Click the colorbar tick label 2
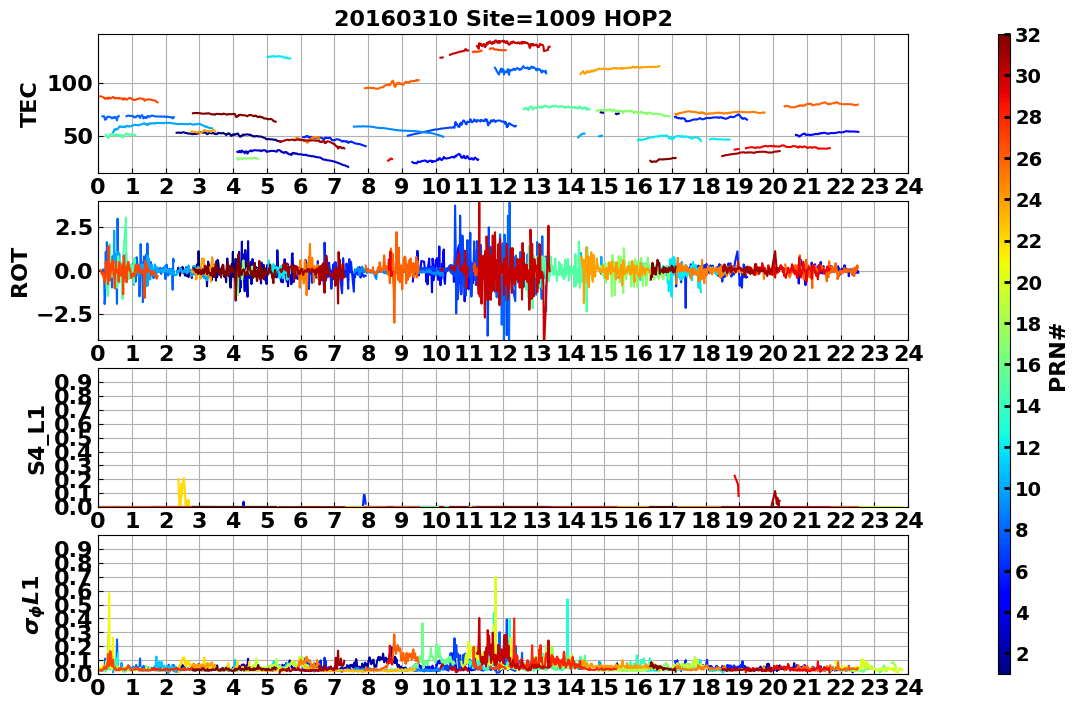The image size is (1077, 709). pos(1022,653)
